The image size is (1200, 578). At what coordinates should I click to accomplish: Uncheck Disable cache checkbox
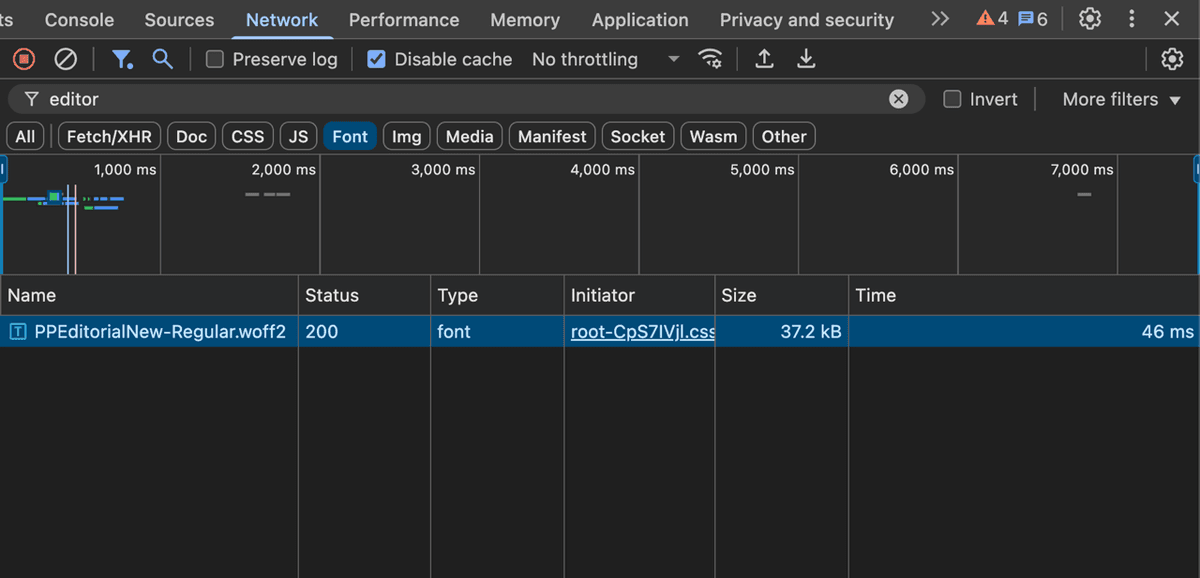(x=376, y=60)
